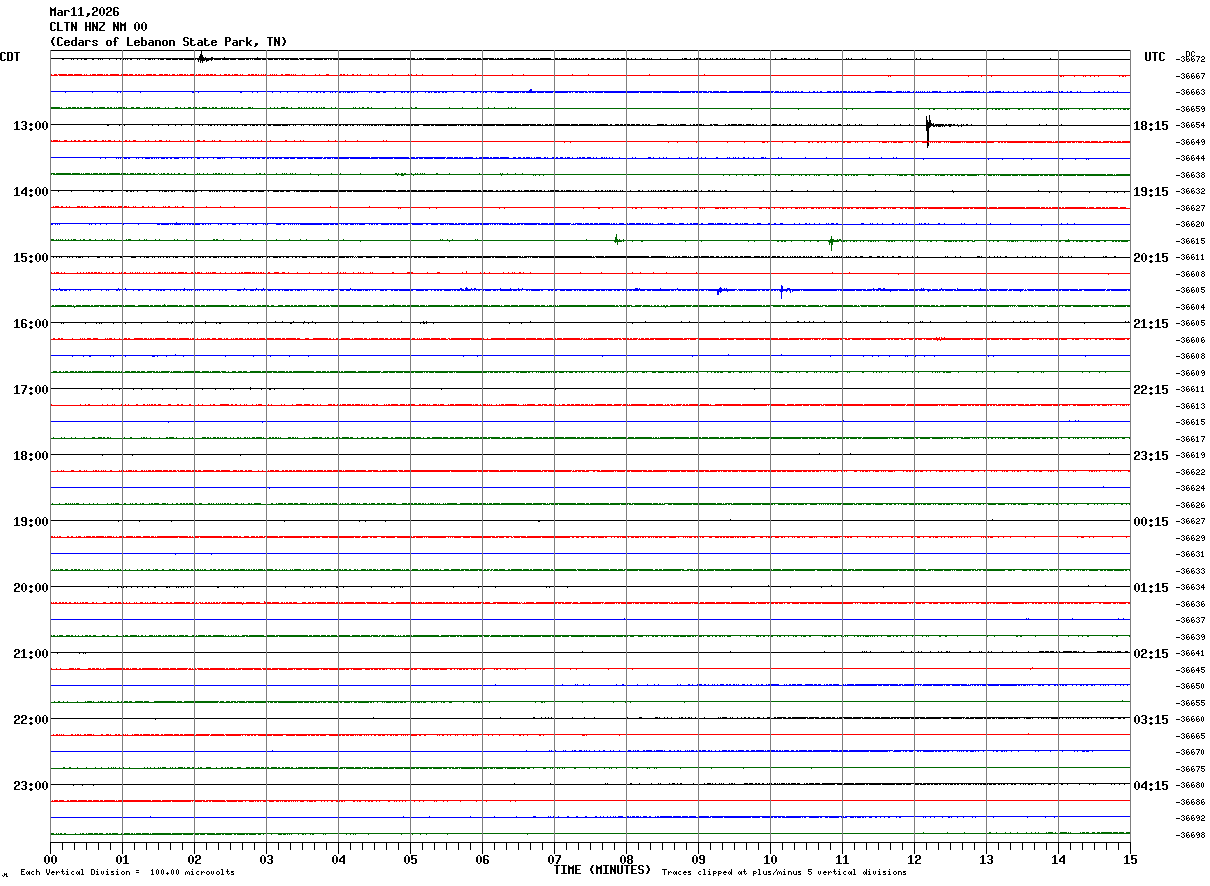
Task: Click DC offset value -36654
Action: [x=1191, y=125]
